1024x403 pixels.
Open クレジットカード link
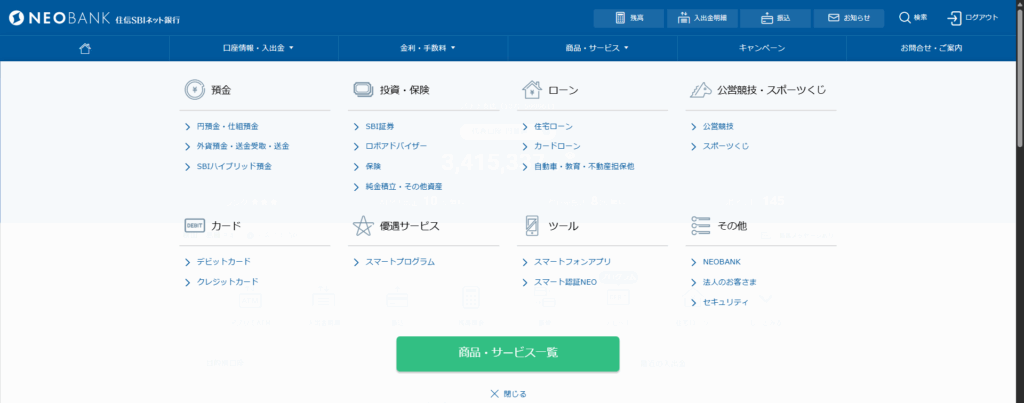(x=227, y=282)
